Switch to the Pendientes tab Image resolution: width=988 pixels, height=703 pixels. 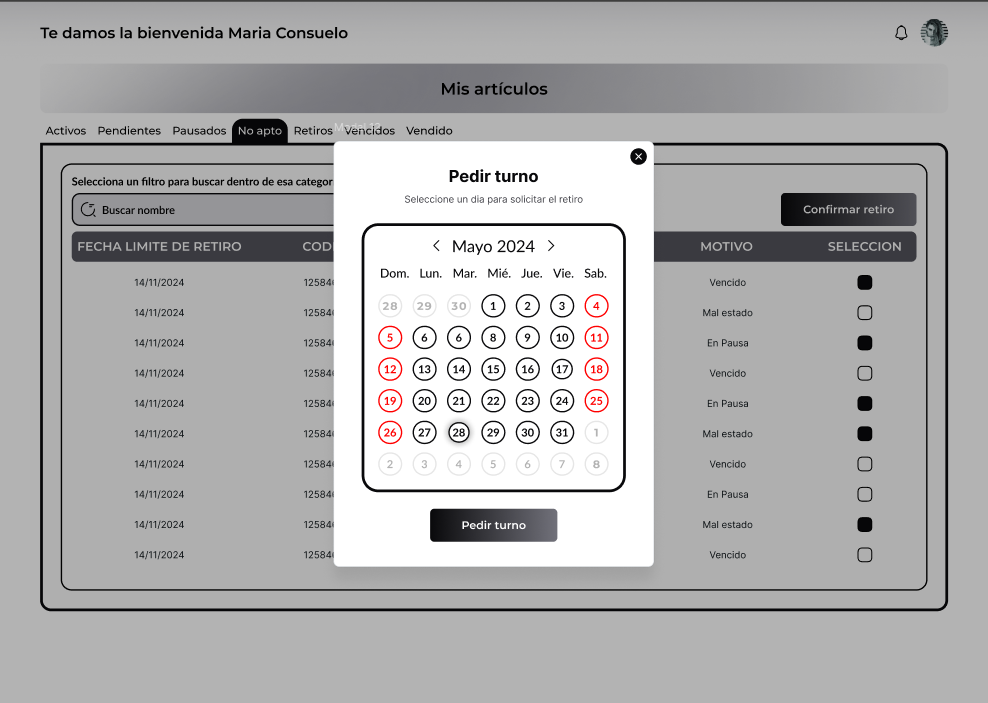point(129,130)
